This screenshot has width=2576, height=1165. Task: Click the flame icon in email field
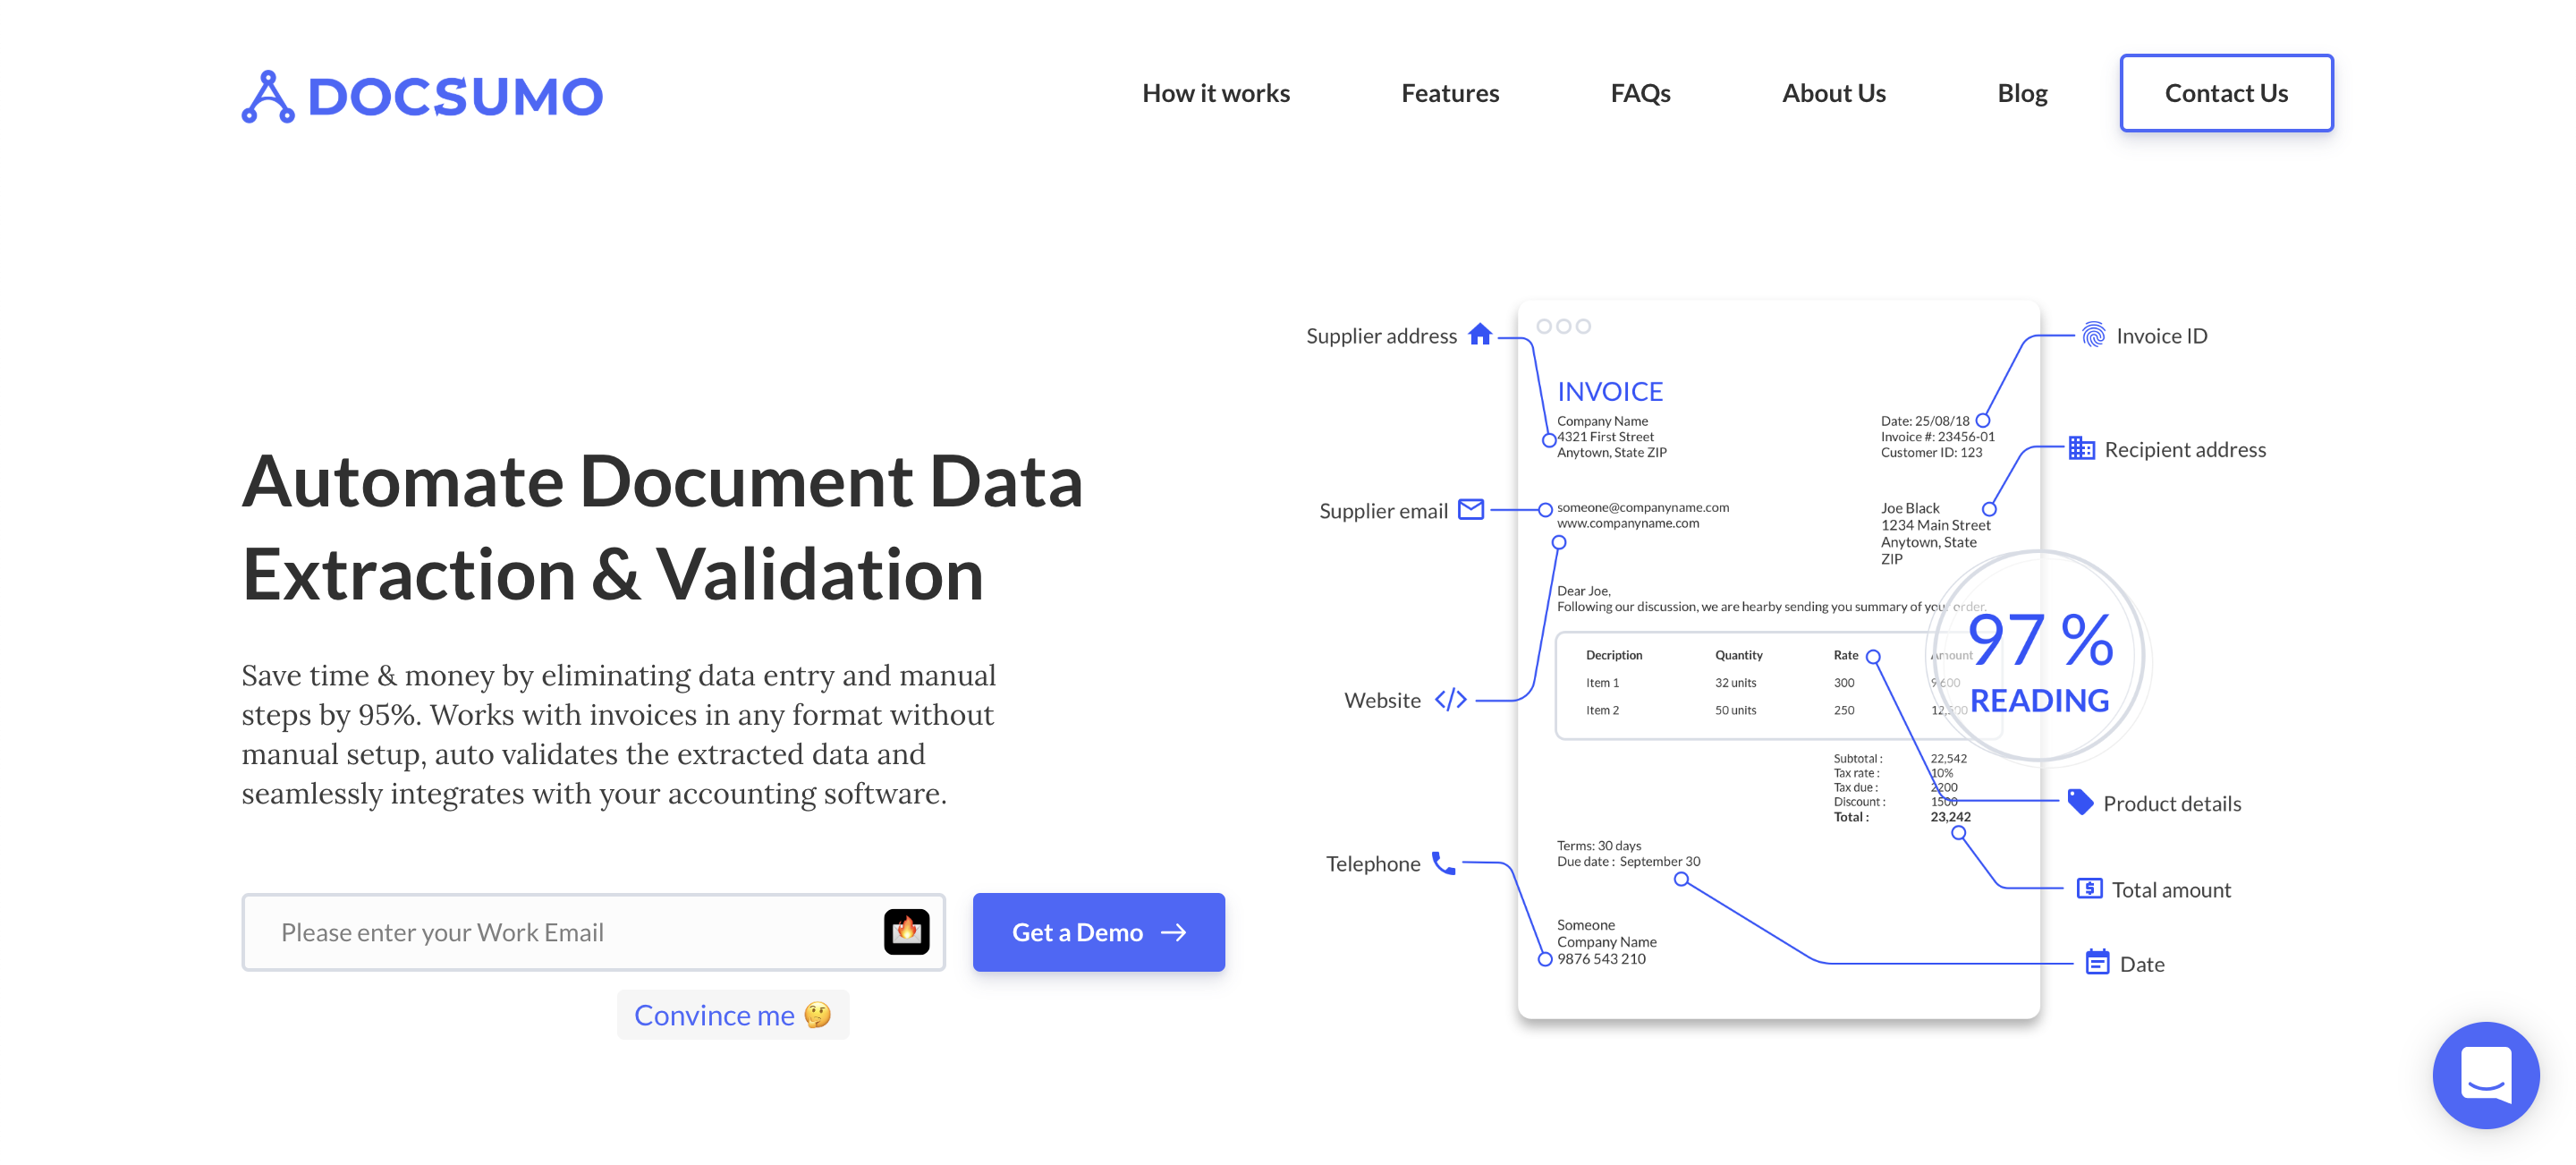[x=906, y=931]
